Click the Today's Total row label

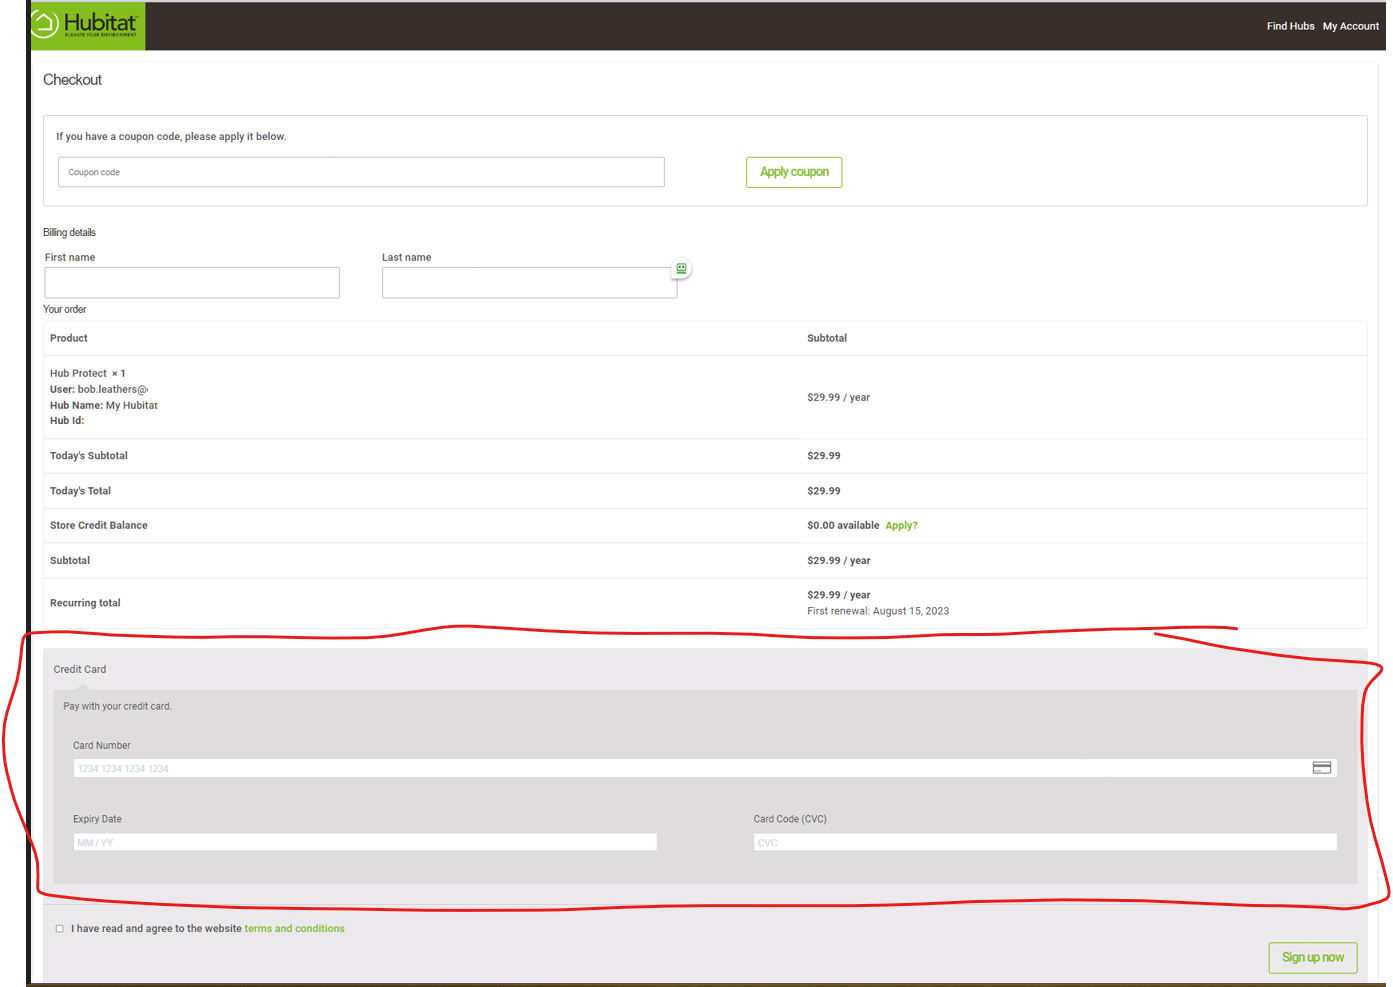point(80,491)
